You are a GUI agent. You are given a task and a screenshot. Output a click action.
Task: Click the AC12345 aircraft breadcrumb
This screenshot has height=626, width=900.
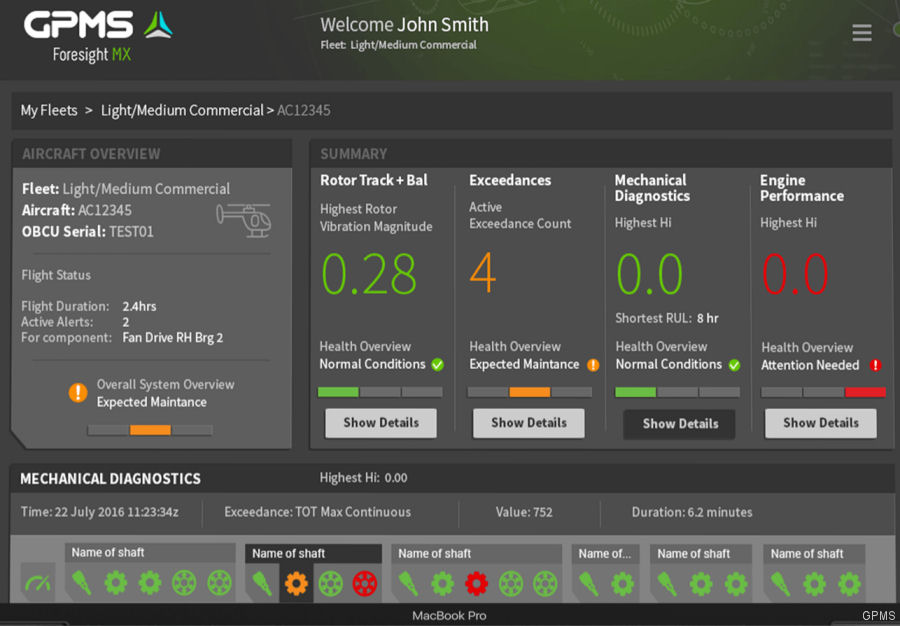pyautogui.click(x=303, y=110)
